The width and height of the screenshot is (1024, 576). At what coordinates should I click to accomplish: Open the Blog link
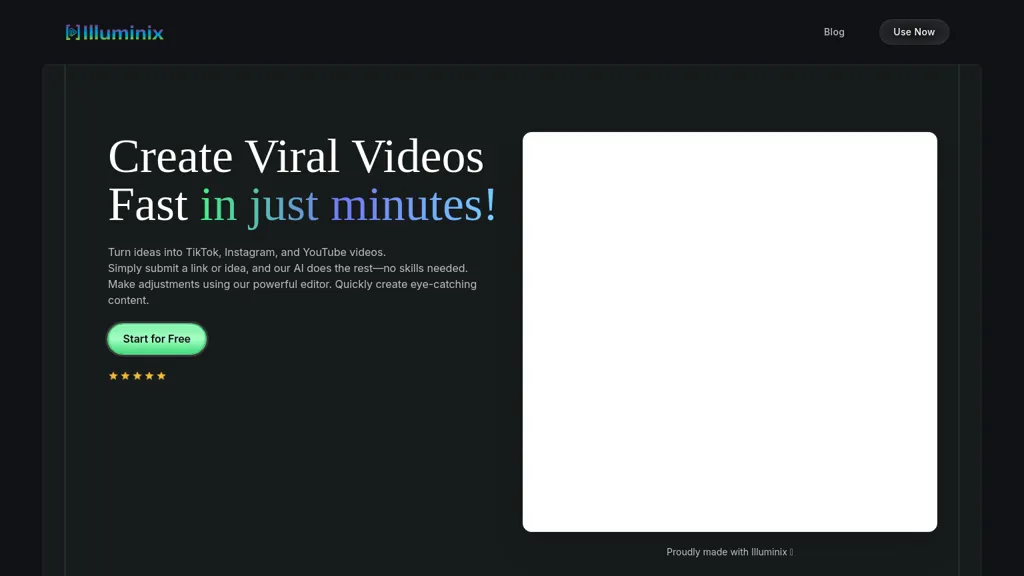pyautogui.click(x=833, y=32)
